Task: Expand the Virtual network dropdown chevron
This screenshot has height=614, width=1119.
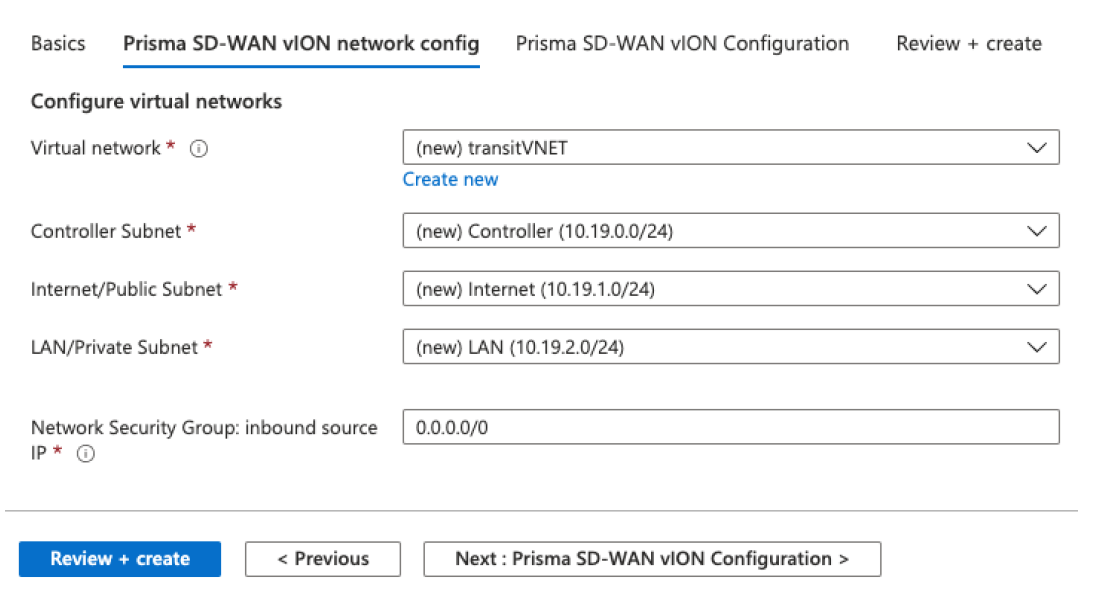Action: pos(1036,148)
